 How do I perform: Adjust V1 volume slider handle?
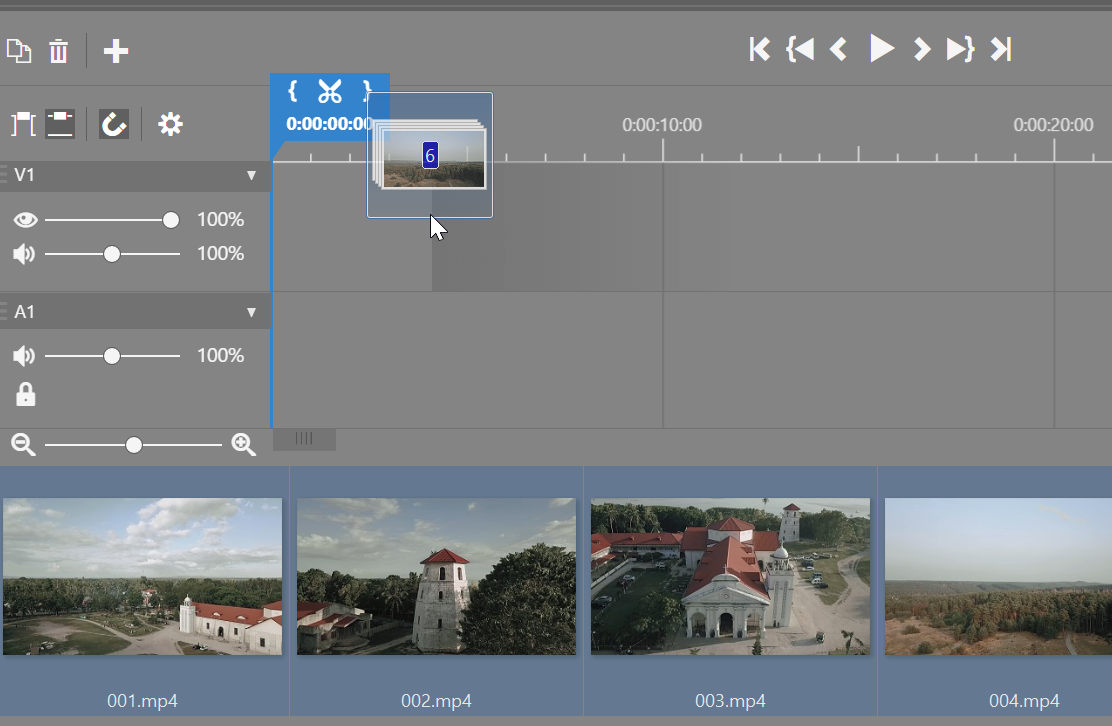(x=111, y=254)
